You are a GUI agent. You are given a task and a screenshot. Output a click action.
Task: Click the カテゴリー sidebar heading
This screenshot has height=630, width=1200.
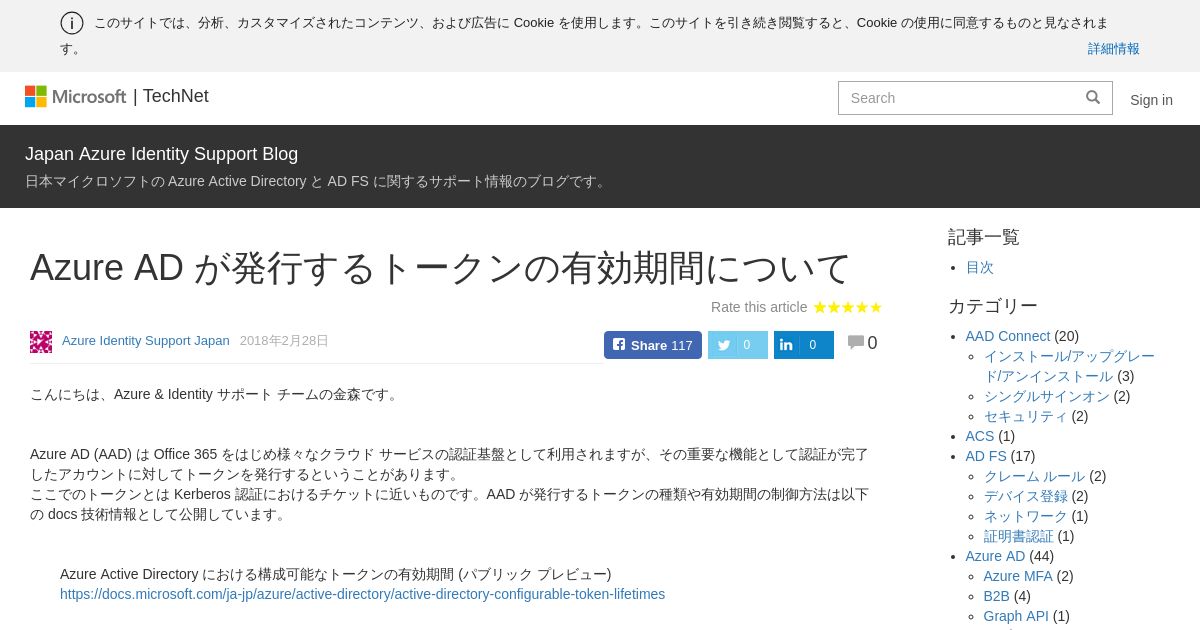[x=993, y=306]
